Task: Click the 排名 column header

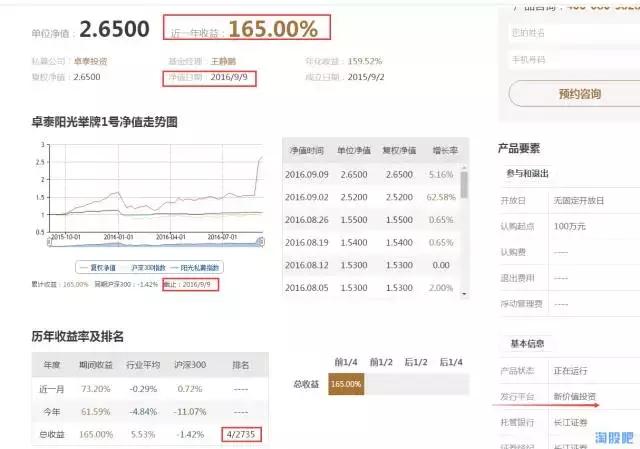Action: pyautogui.click(x=240, y=365)
